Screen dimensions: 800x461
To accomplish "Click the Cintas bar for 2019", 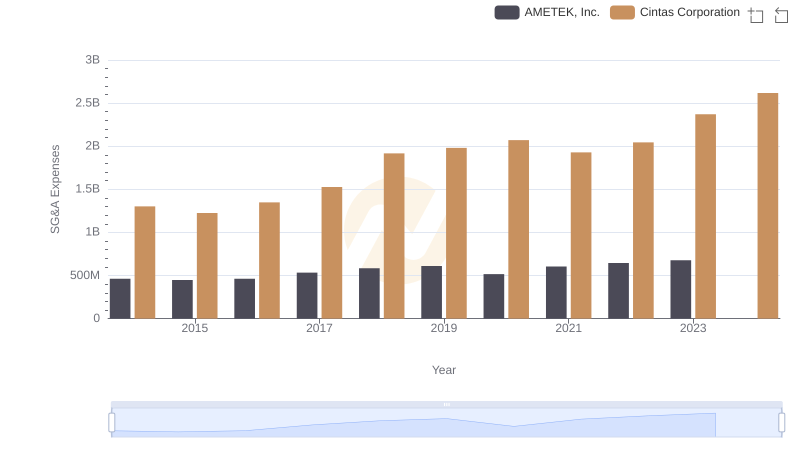I will point(456,233).
